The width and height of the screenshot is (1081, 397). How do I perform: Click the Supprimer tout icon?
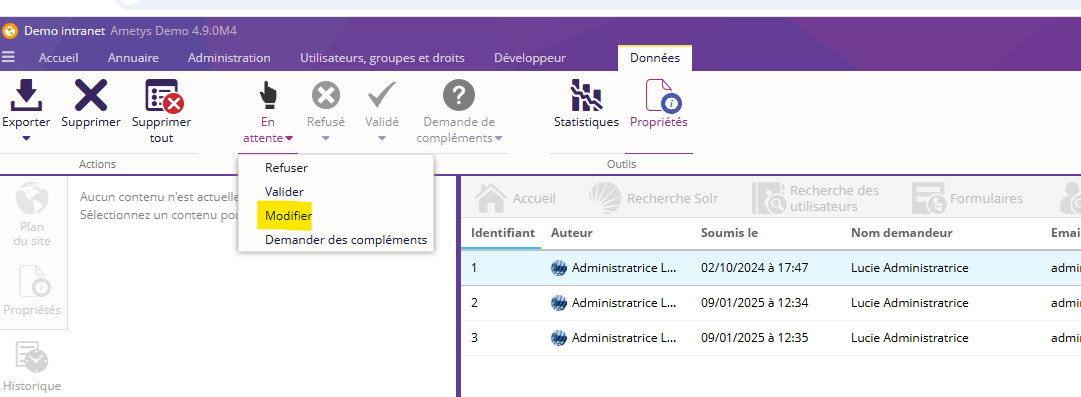click(x=163, y=96)
